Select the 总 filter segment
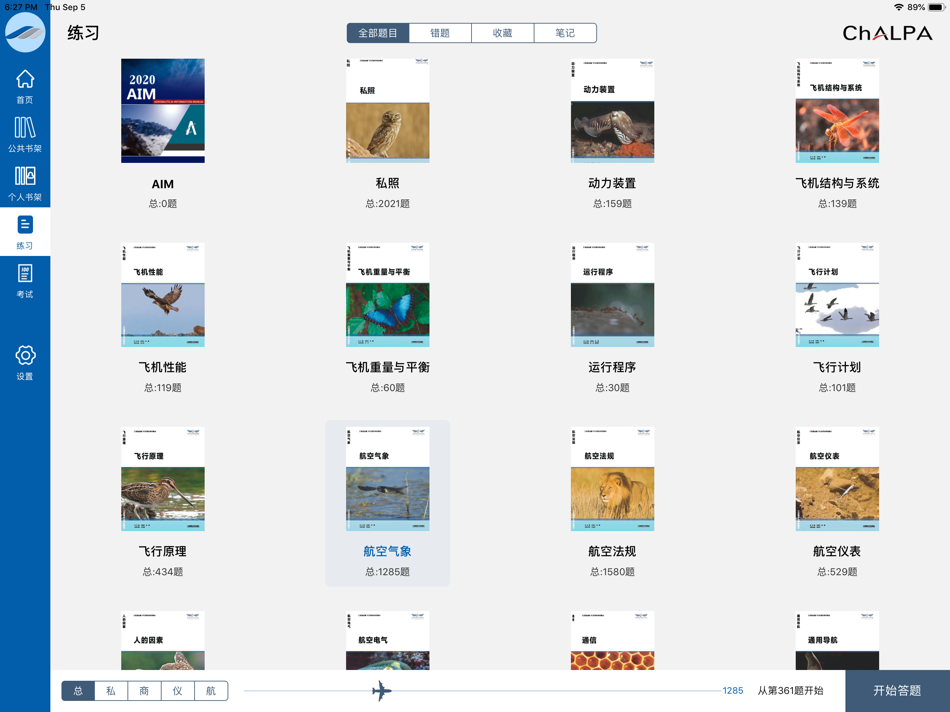The width and height of the screenshot is (950, 712). pos(78,691)
